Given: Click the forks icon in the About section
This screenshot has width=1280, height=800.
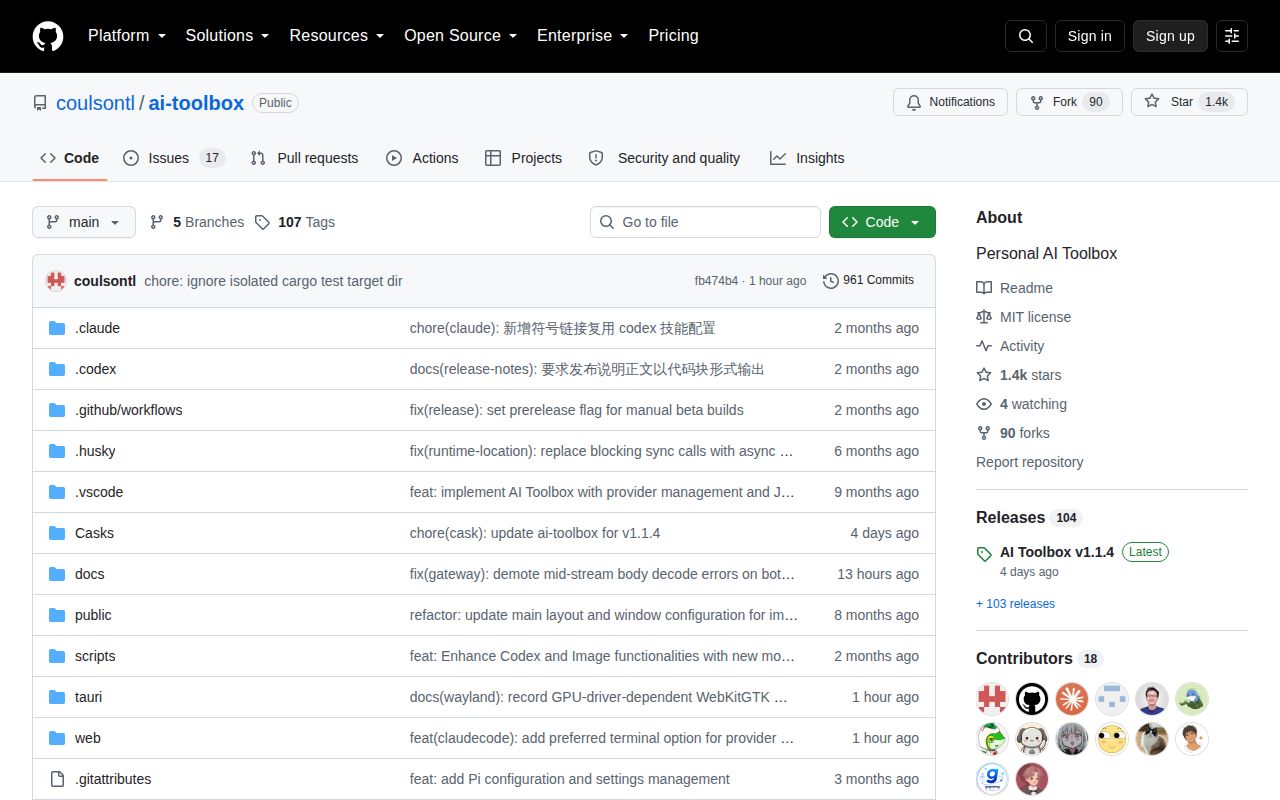Looking at the screenshot, I should [984, 433].
